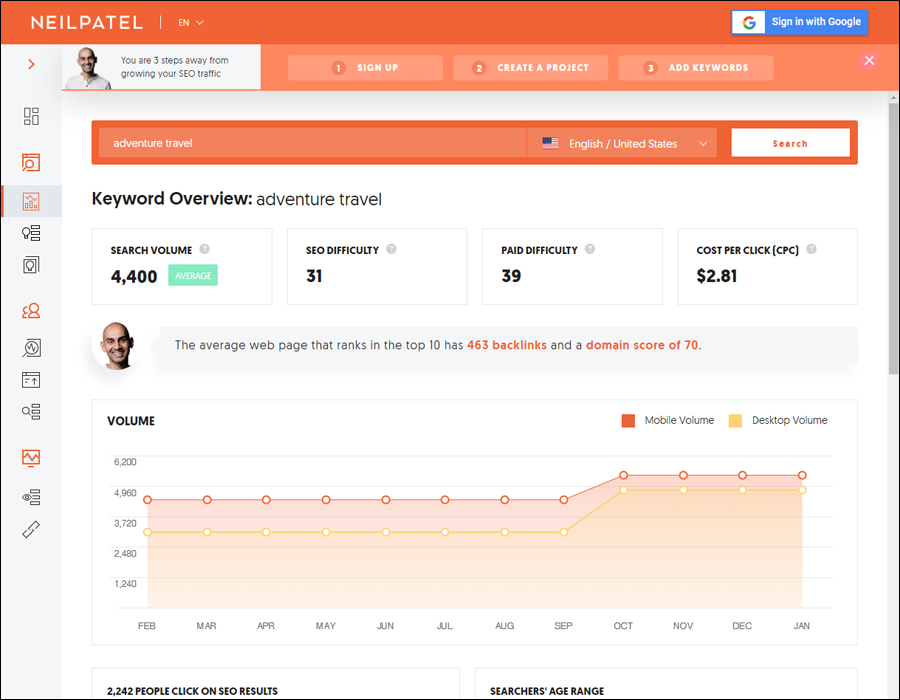Open the EN language dropdown

tap(191, 23)
